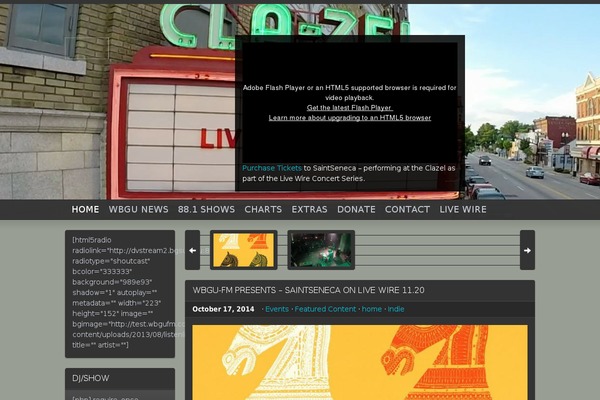Screen dimensions: 600x400
Task: Click the October 17, 2014 post date
Action: tap(223, 309)
